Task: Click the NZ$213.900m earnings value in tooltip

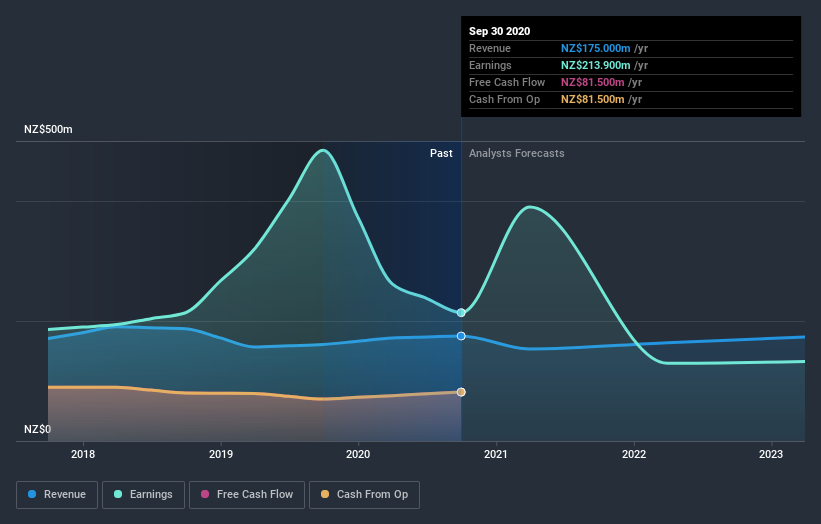Action: point(595,65)
